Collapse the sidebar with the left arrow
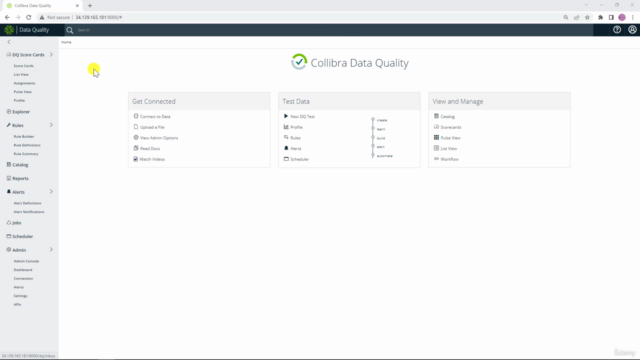 coord(9,42)
